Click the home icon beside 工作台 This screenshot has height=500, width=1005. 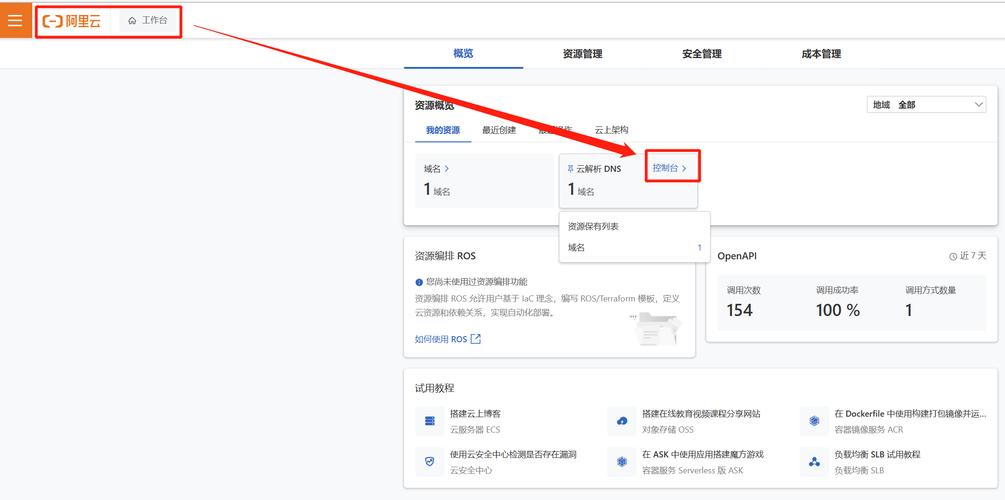[132, 20]
